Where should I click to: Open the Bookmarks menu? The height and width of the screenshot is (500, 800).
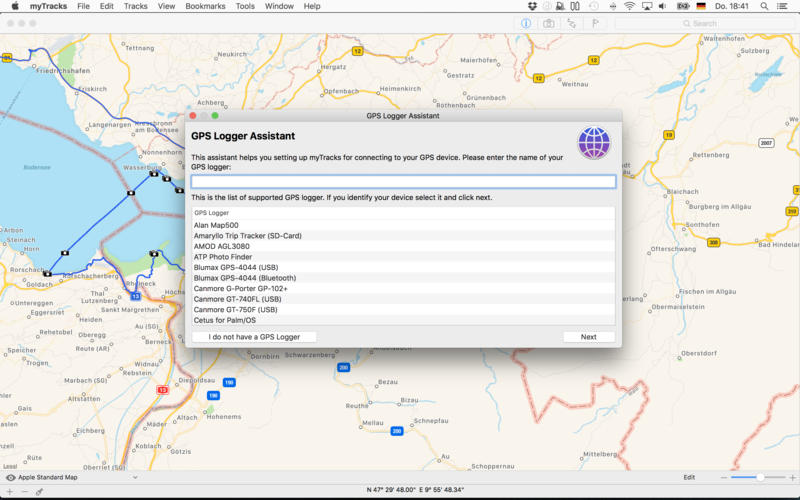205,6
